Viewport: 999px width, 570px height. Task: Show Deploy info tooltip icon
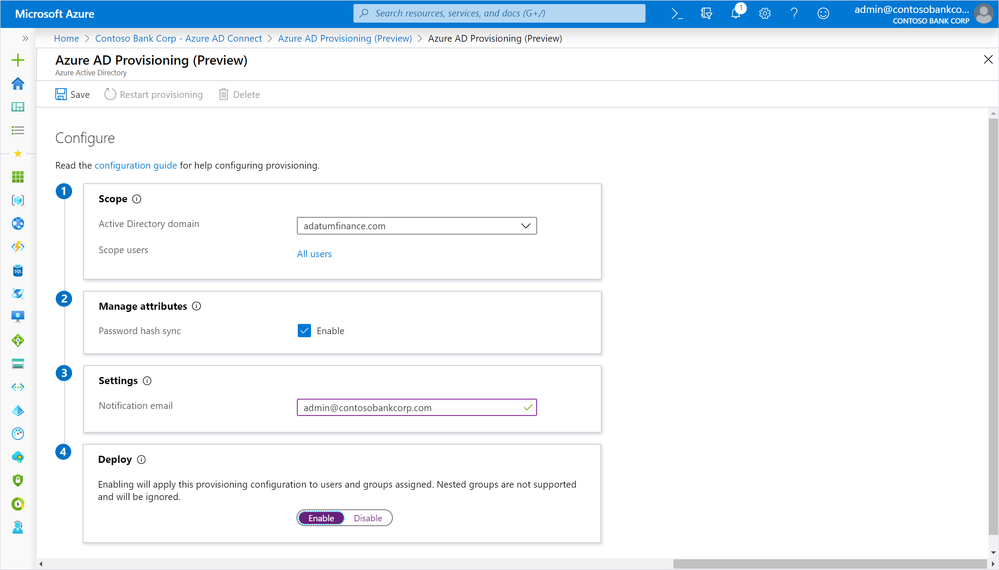pyautogui.click(x=141, y=459)
